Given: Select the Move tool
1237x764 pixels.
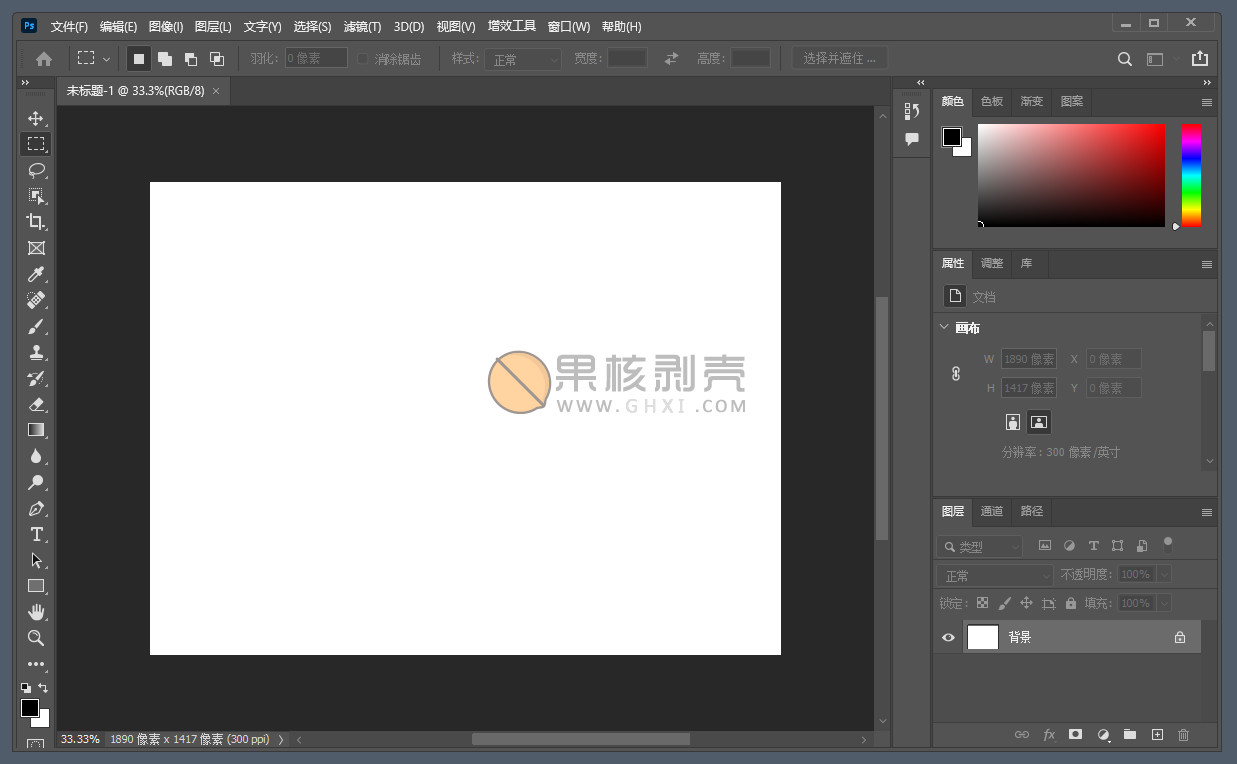Looking at the screenshot, I should click(37, 117).
